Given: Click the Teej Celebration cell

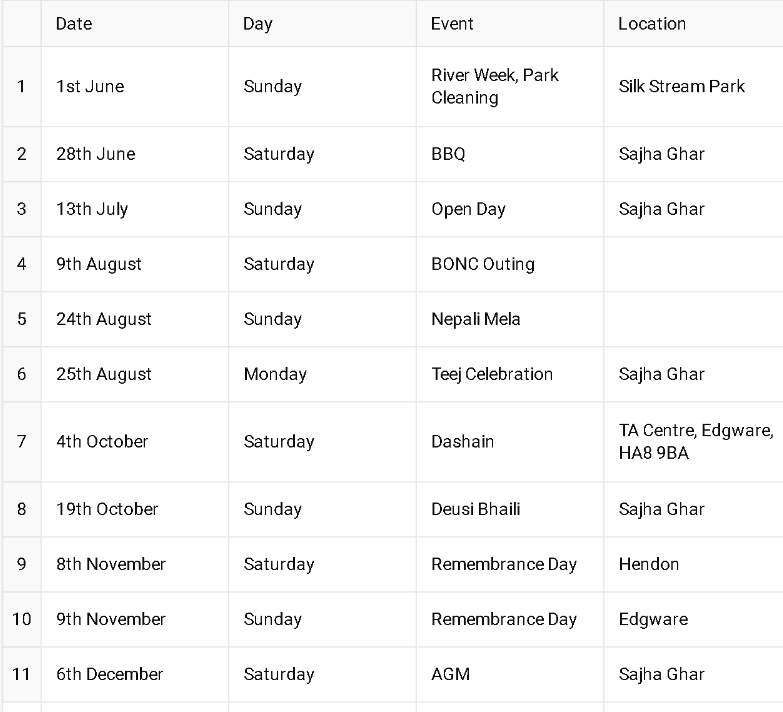Looking at the screenshot, I should click(510, 374).
